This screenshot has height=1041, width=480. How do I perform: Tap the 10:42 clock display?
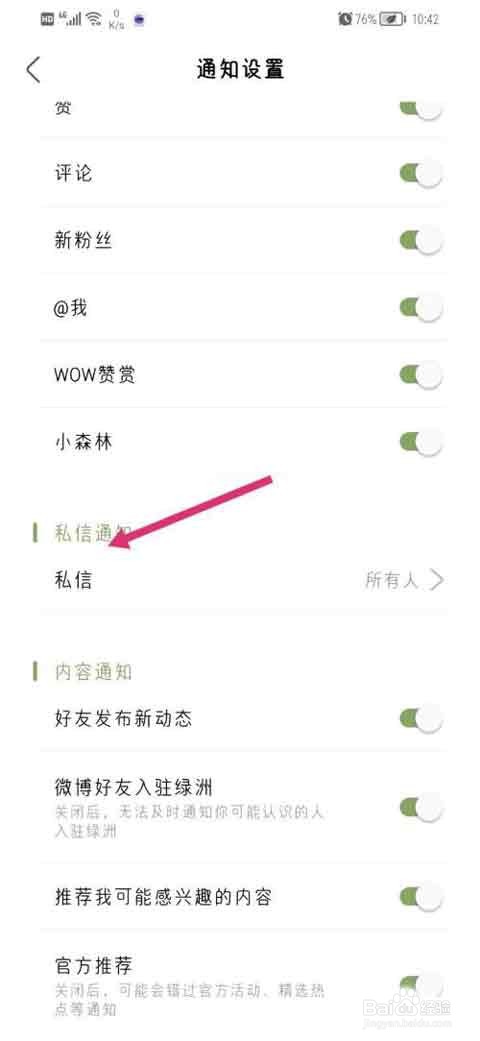click(x=425, y=19)
